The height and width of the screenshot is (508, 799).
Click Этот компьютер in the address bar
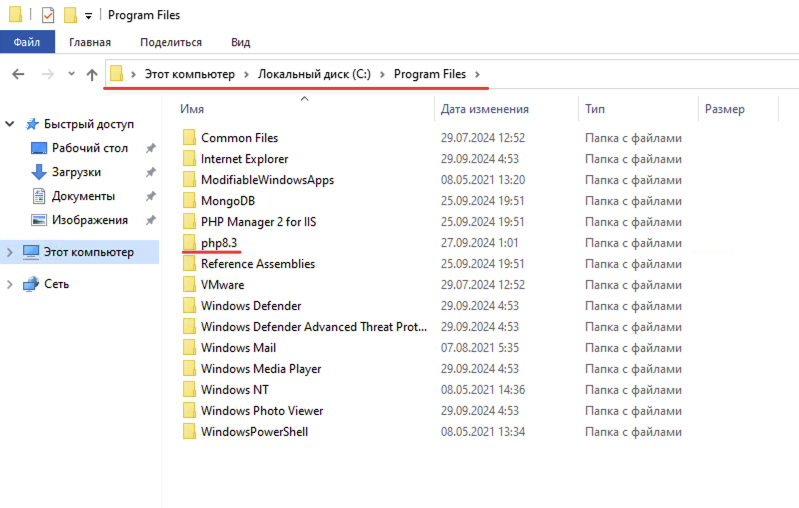coord(190,74)
